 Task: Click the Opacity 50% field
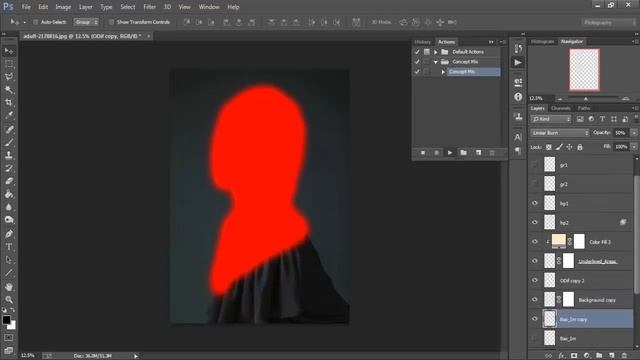[621, 133]
